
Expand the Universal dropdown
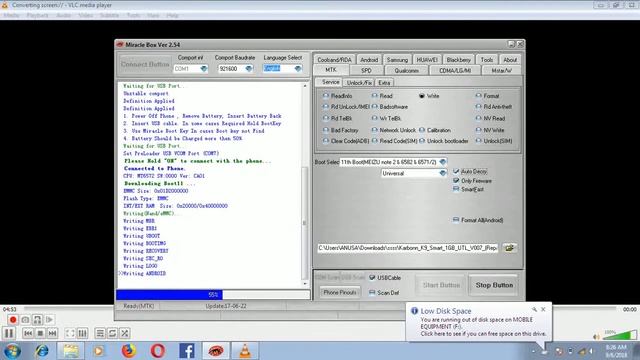(x=442, y=173)
